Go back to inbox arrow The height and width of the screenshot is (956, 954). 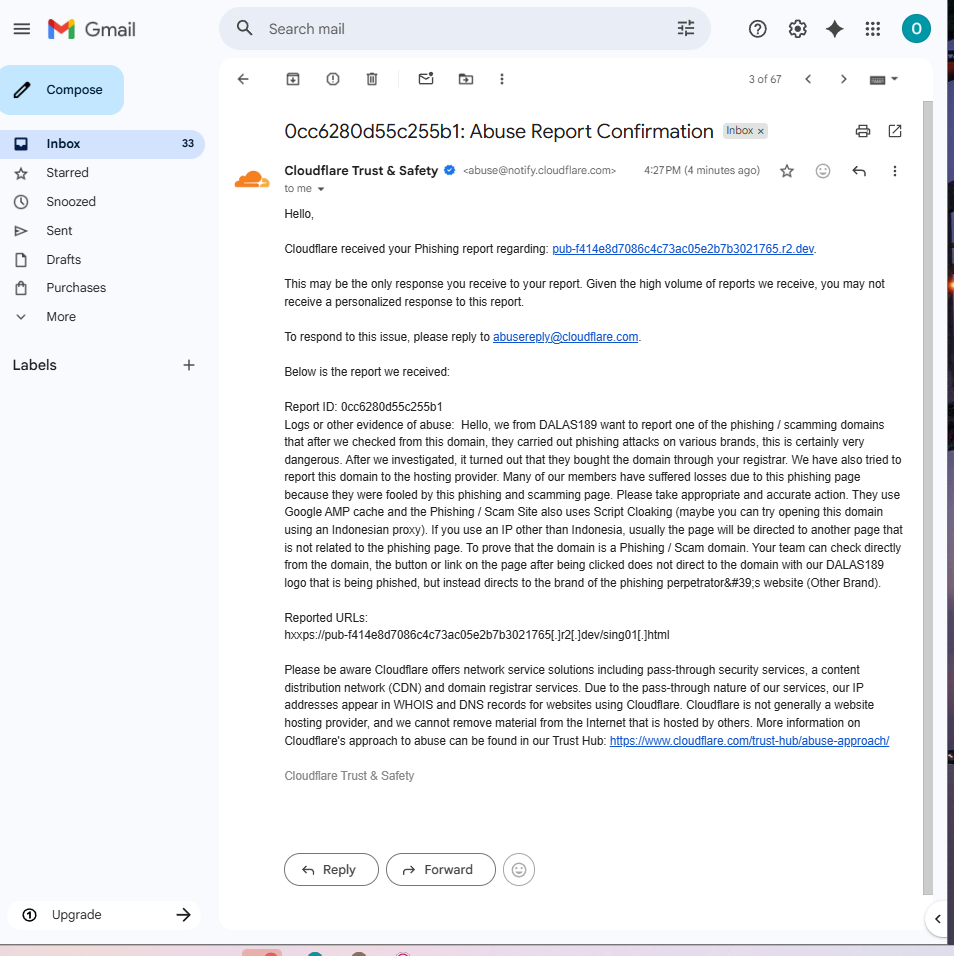243,79
